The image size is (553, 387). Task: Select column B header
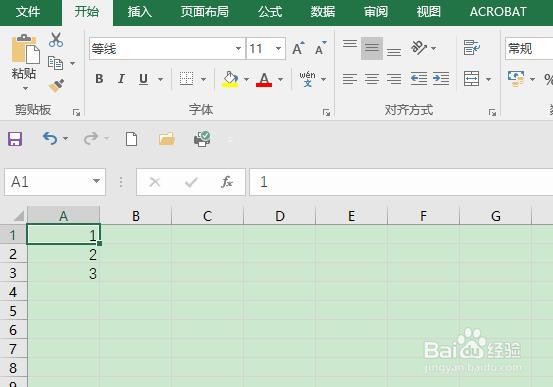(136, 216)
